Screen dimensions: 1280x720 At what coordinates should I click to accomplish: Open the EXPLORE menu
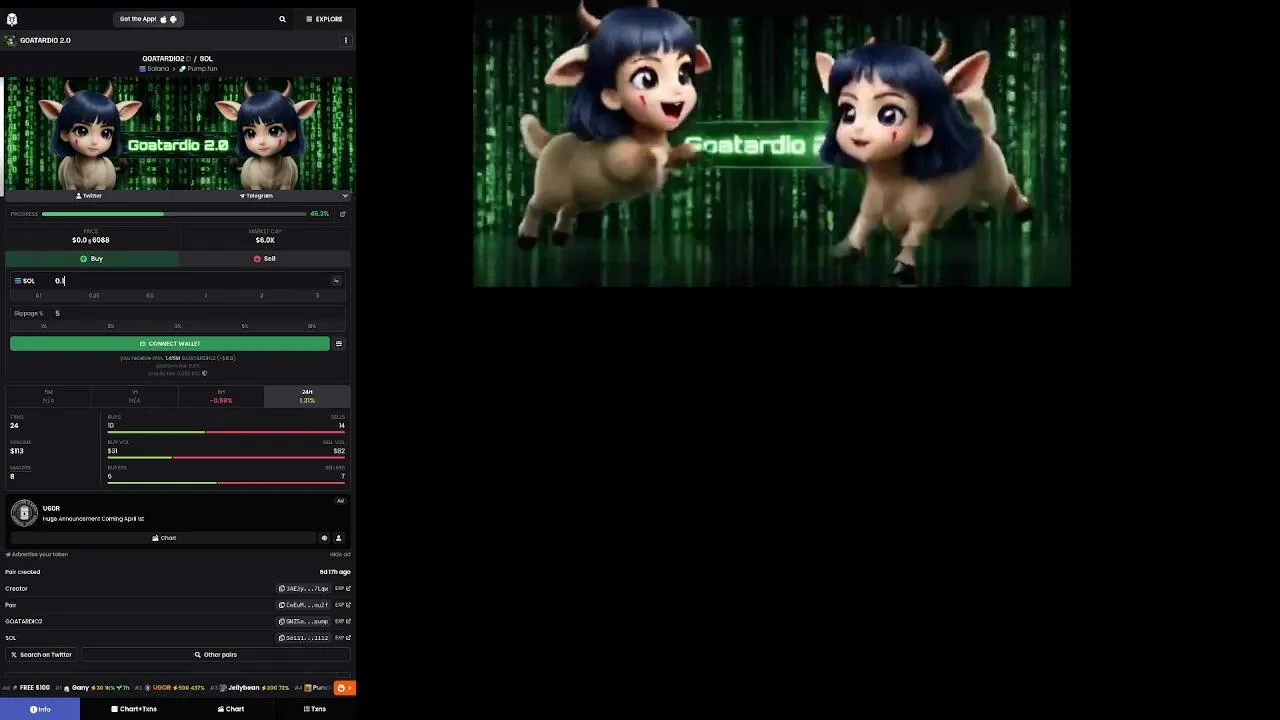324,19
